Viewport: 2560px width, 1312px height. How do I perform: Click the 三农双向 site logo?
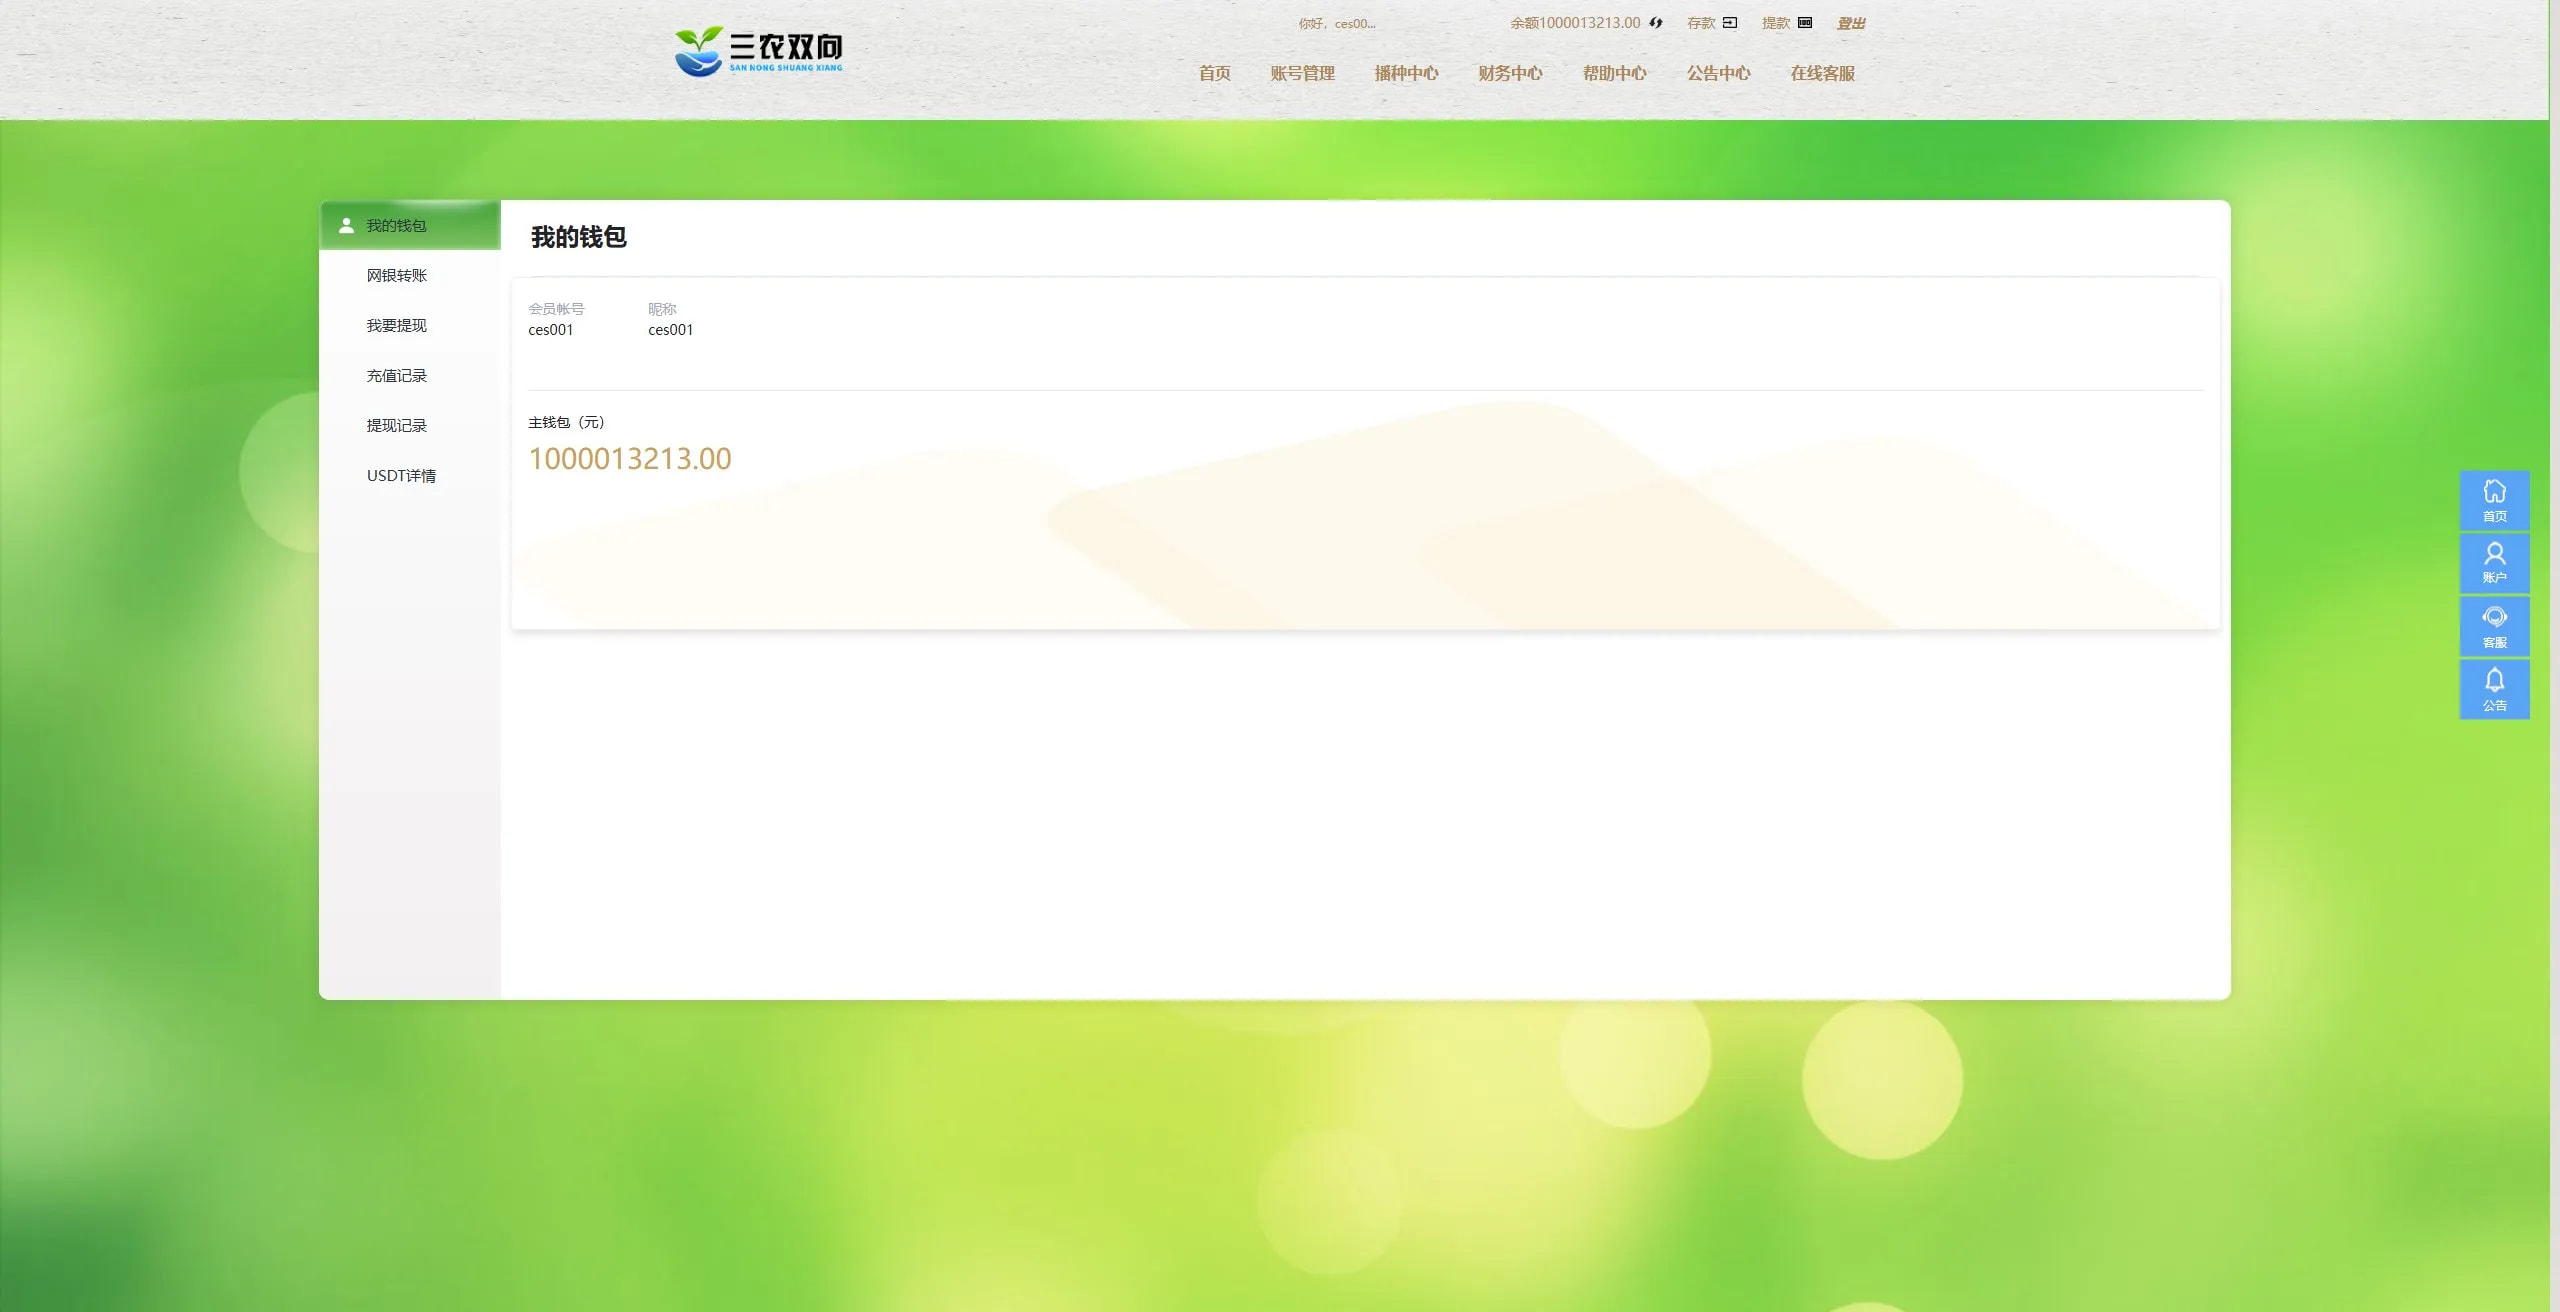click(759, 51)
